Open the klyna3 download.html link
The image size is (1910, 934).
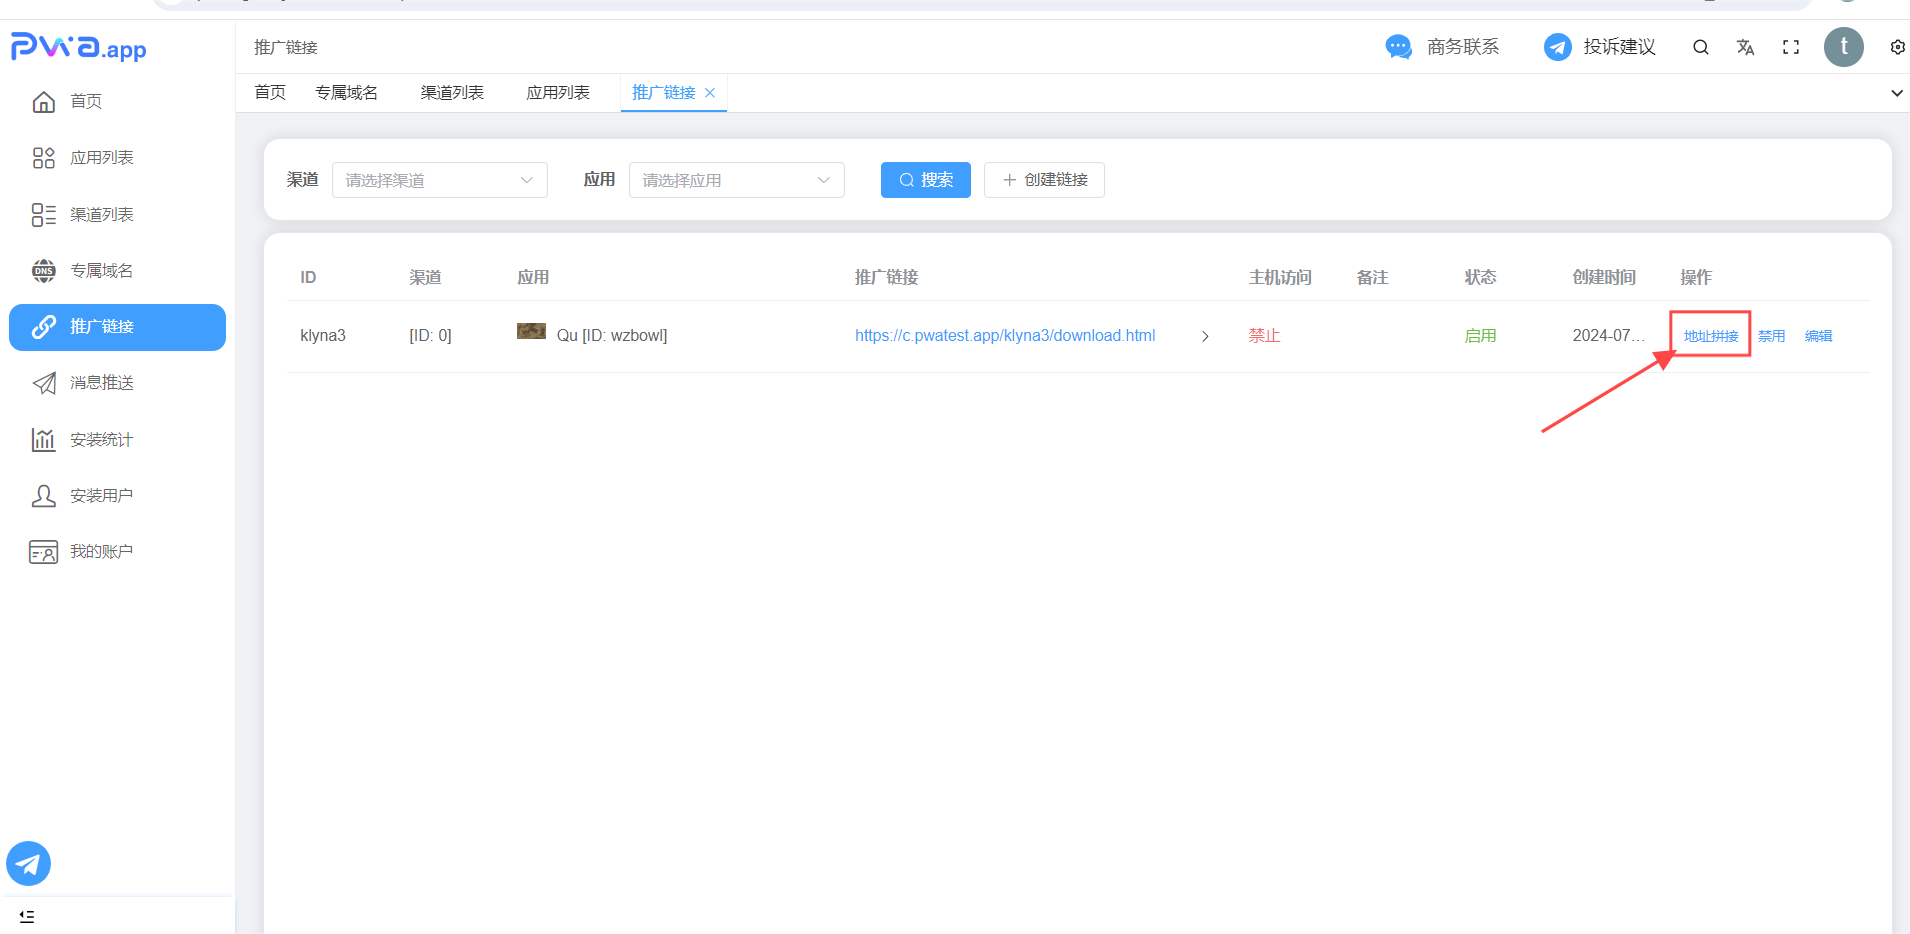coord(1004,336)
